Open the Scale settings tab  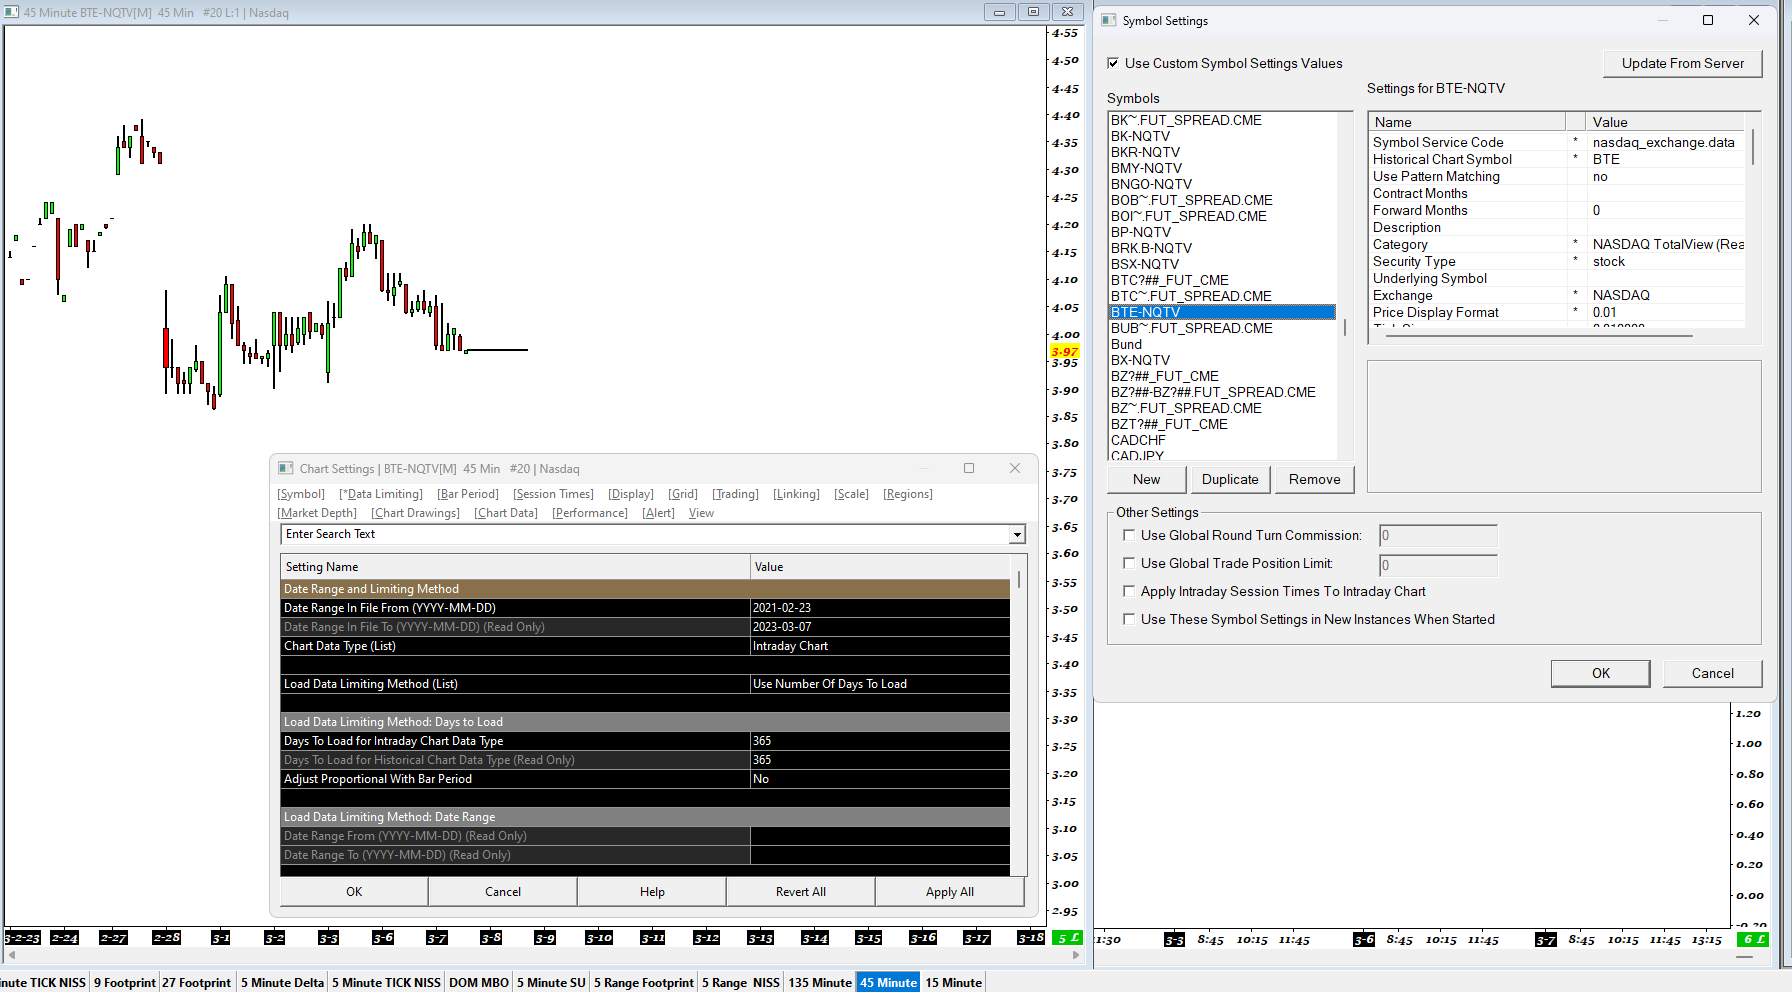click(851, 494)
